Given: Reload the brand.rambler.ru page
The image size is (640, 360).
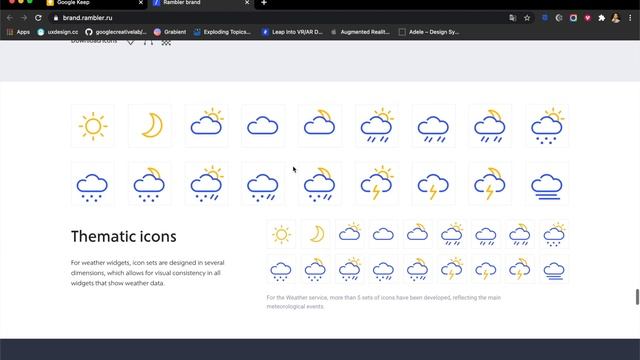Looking at the screenshot, I should pyautogui.click(x=38, y=18).
